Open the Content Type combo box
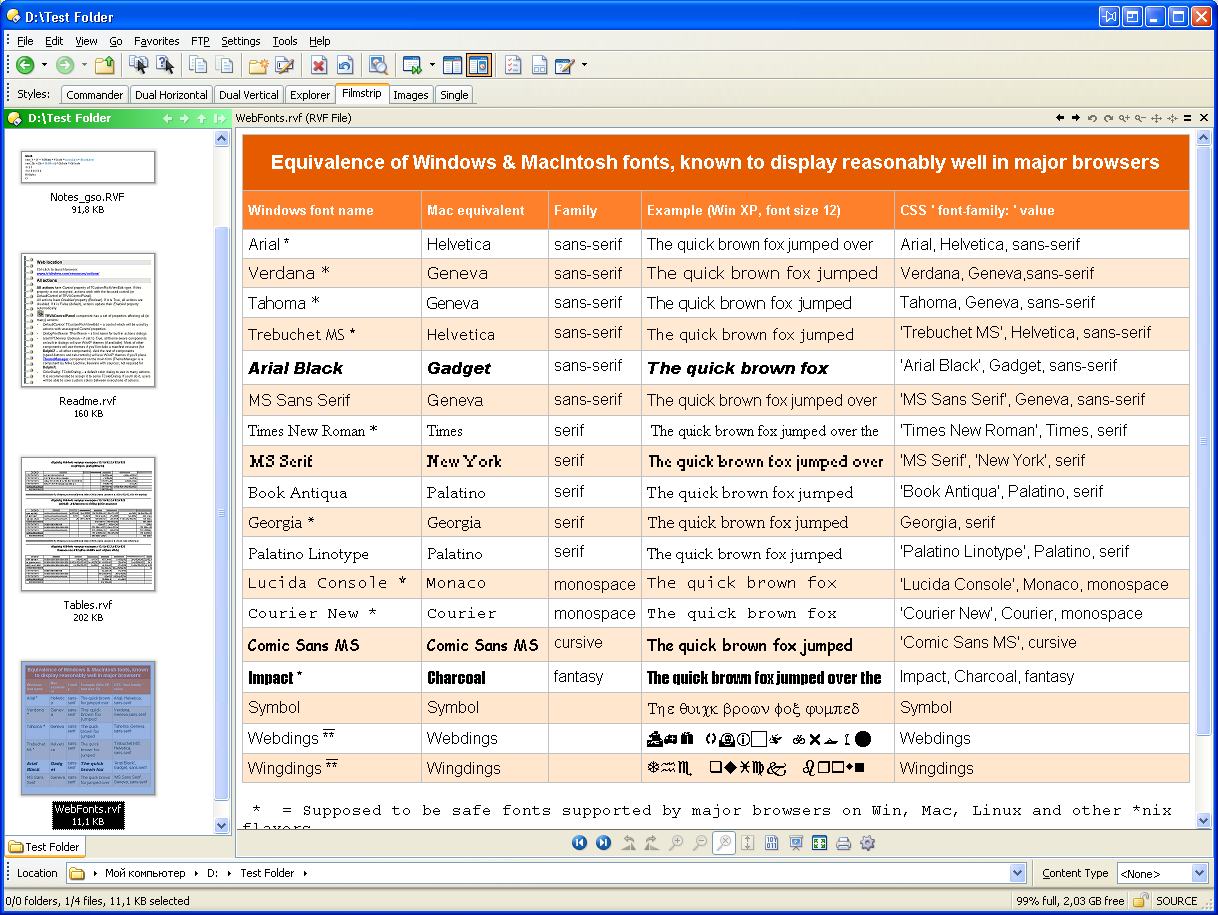The image size is (1218, 915). pyautogui.click(x=1162, y=873)
